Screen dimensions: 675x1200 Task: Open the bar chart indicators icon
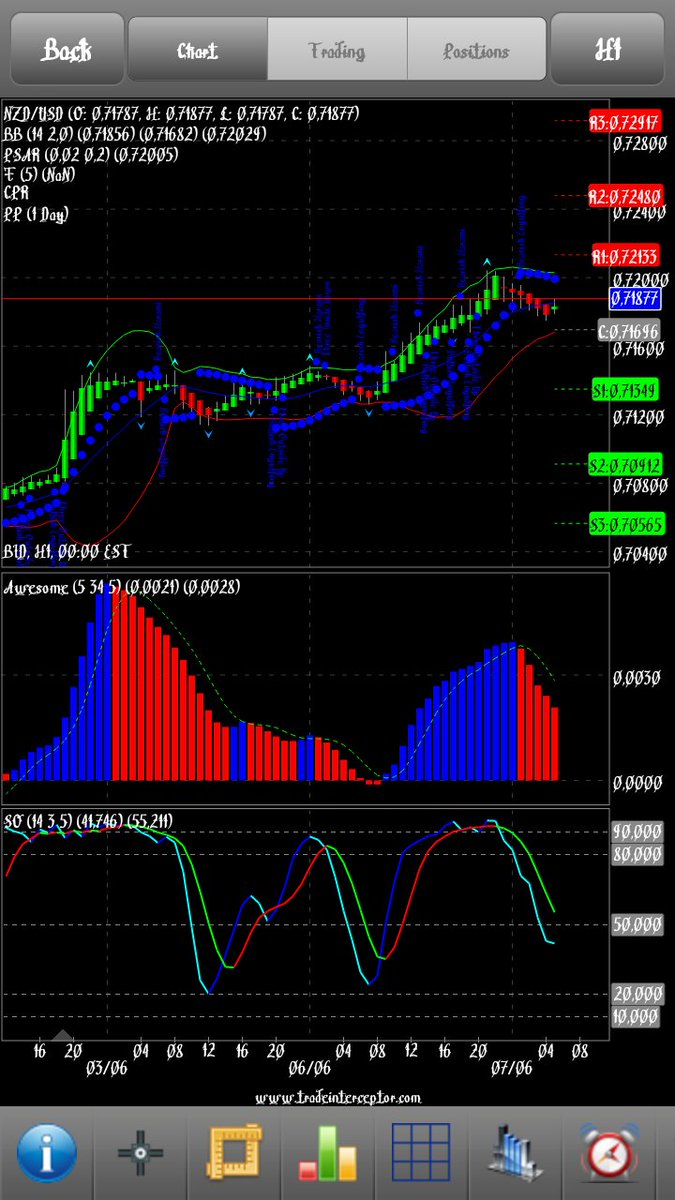click(328, 1152)
